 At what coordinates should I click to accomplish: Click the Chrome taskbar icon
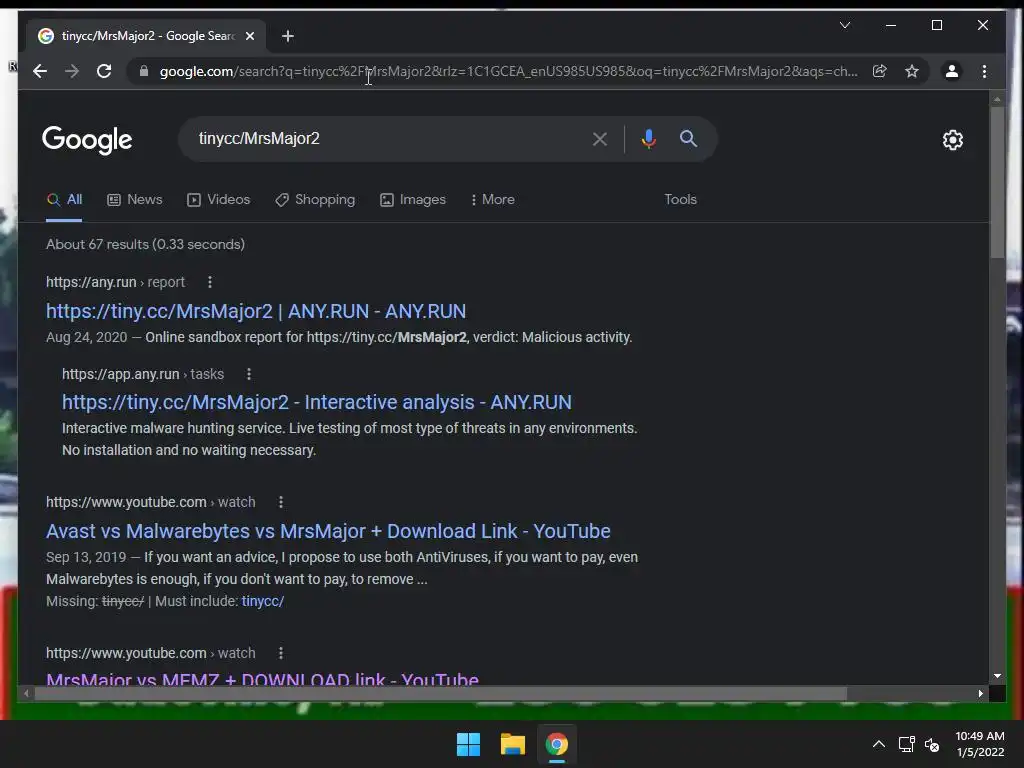556,744
